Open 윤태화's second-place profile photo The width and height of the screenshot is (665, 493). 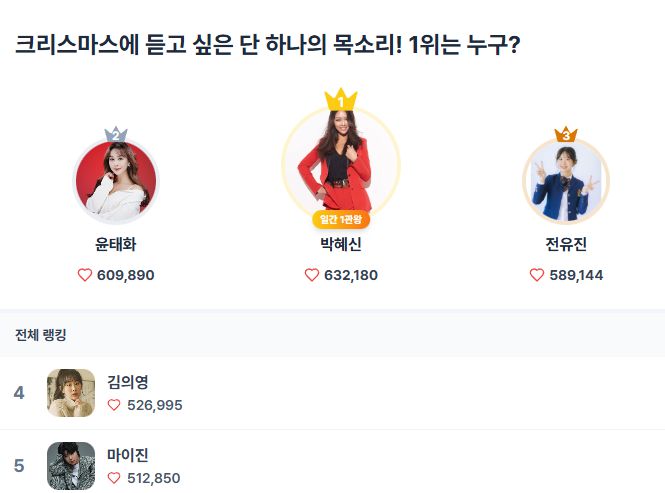point(116,183)
